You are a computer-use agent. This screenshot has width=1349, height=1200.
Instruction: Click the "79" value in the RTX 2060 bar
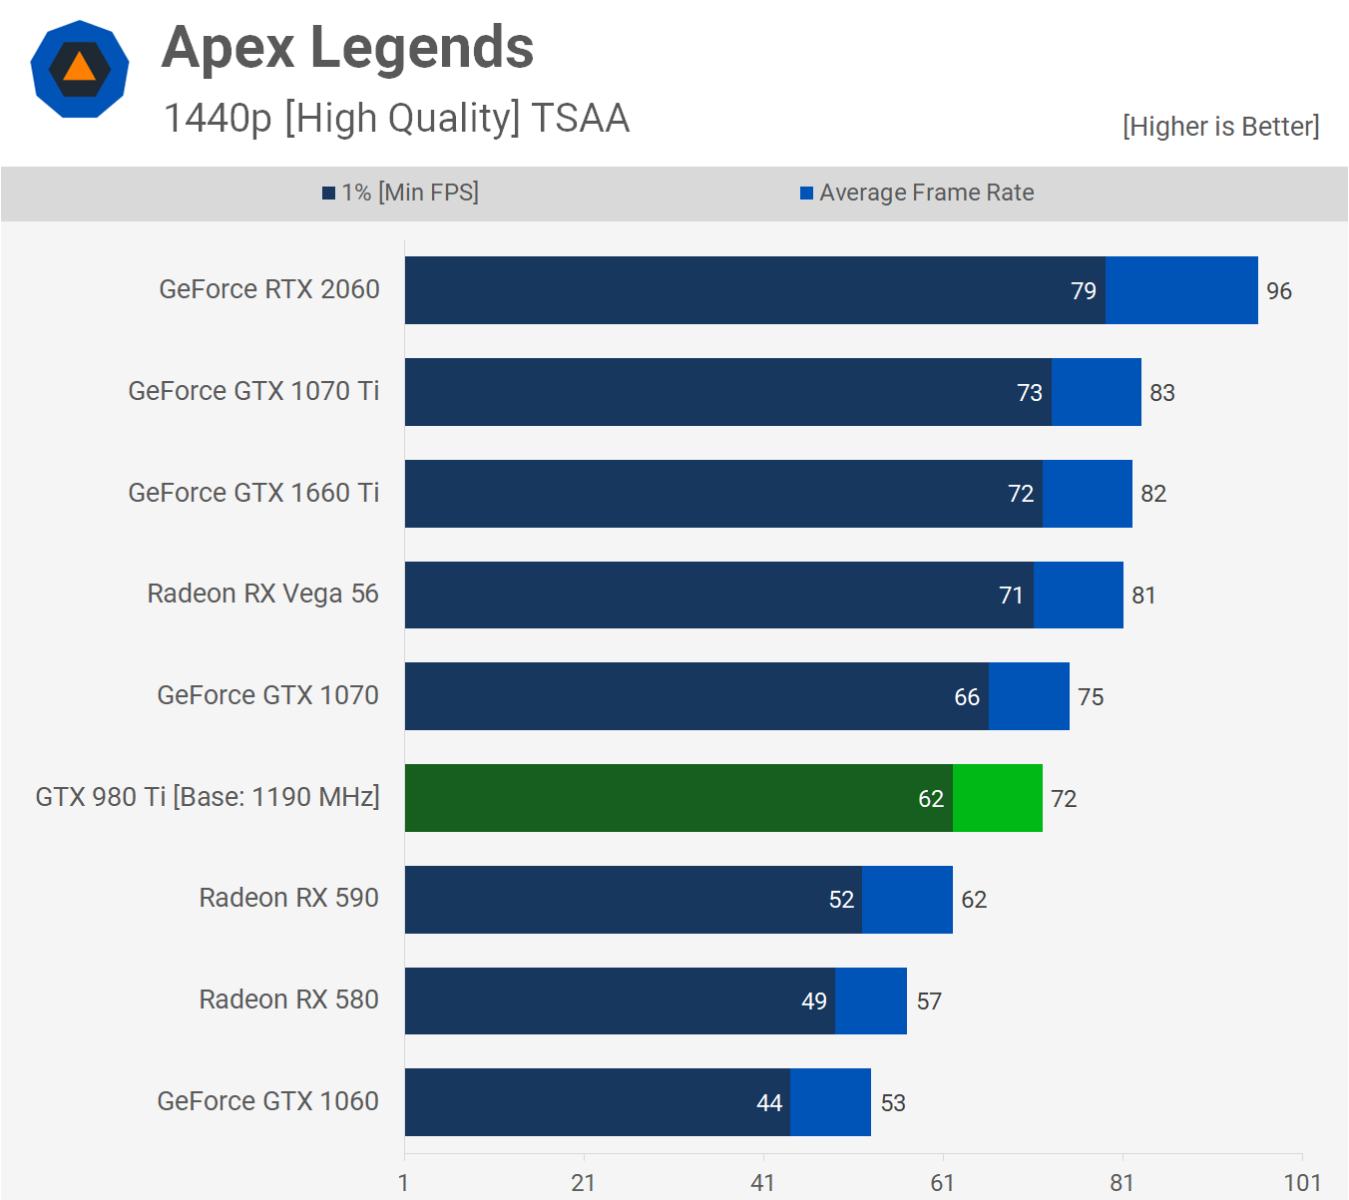click(1084, 291)
